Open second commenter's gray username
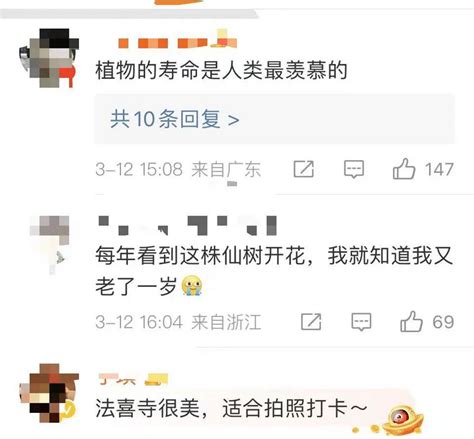 coord(188,225)
